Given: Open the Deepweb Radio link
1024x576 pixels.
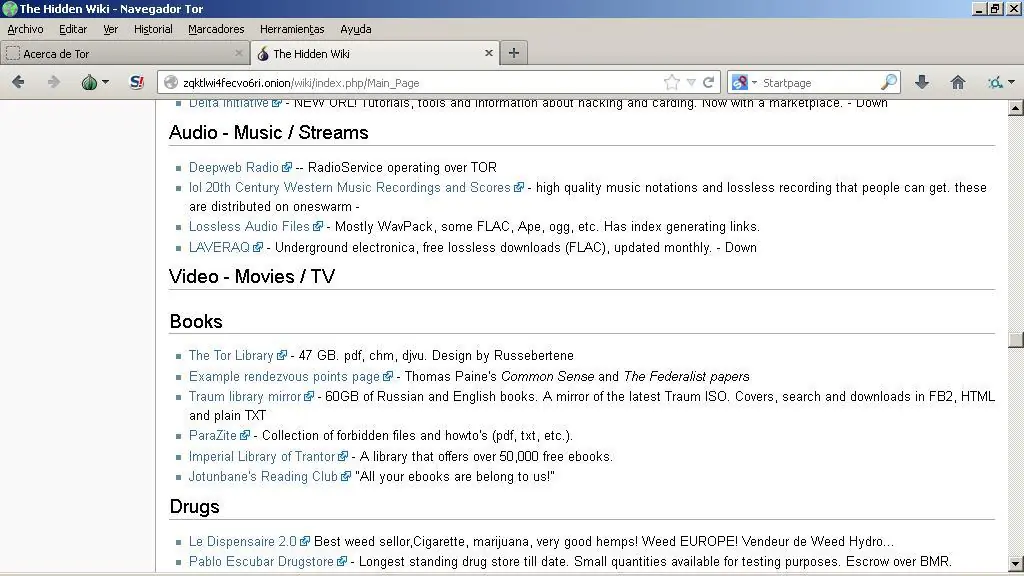Looking at the screenshot, I should tap(234, 168).
